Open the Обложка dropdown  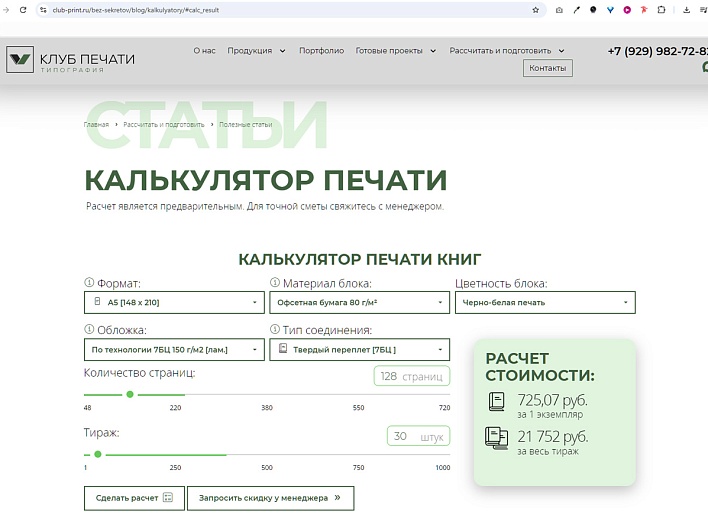point(174,350)
